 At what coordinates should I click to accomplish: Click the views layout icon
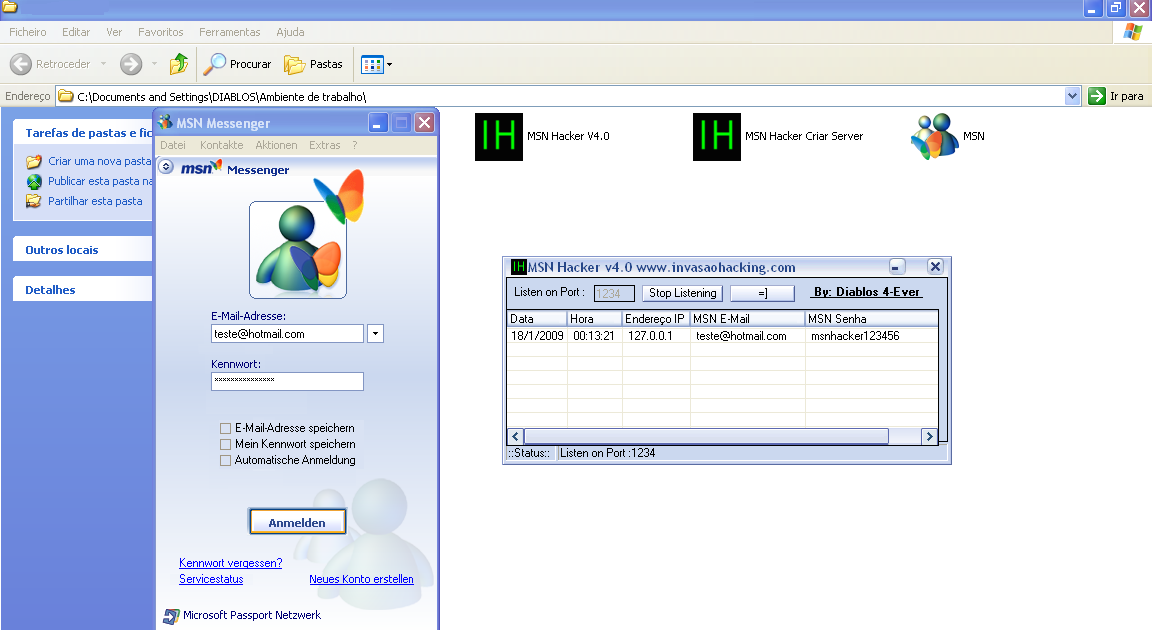click(x=372, y=65)
